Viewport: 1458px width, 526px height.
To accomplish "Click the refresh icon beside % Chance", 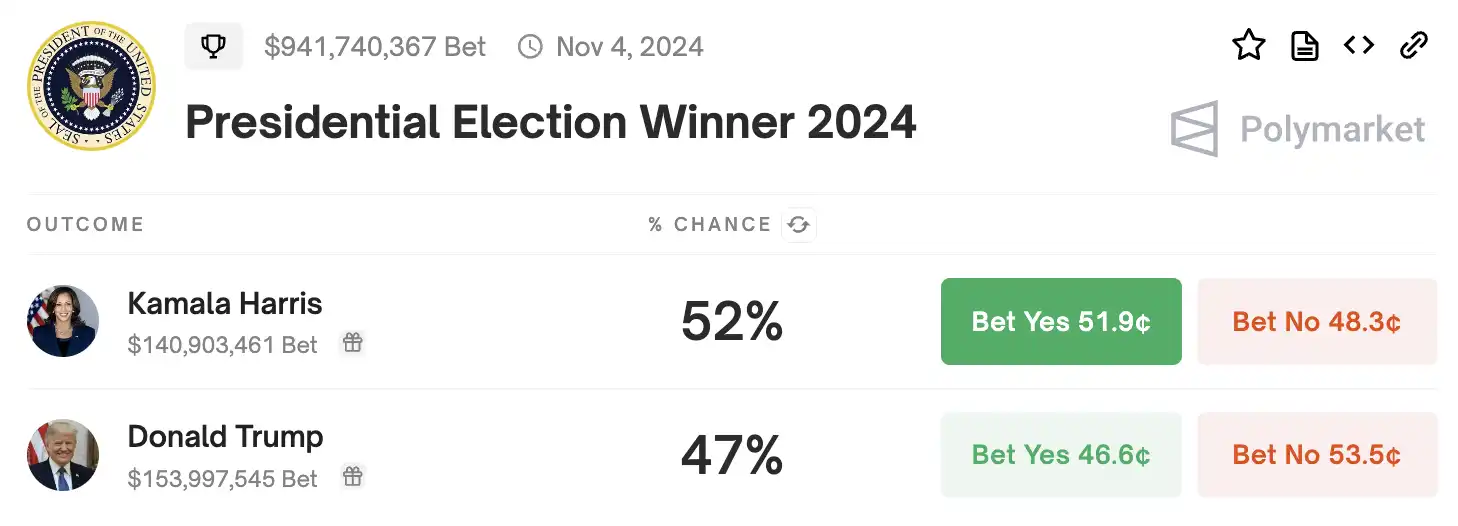I will click(798, 225).
